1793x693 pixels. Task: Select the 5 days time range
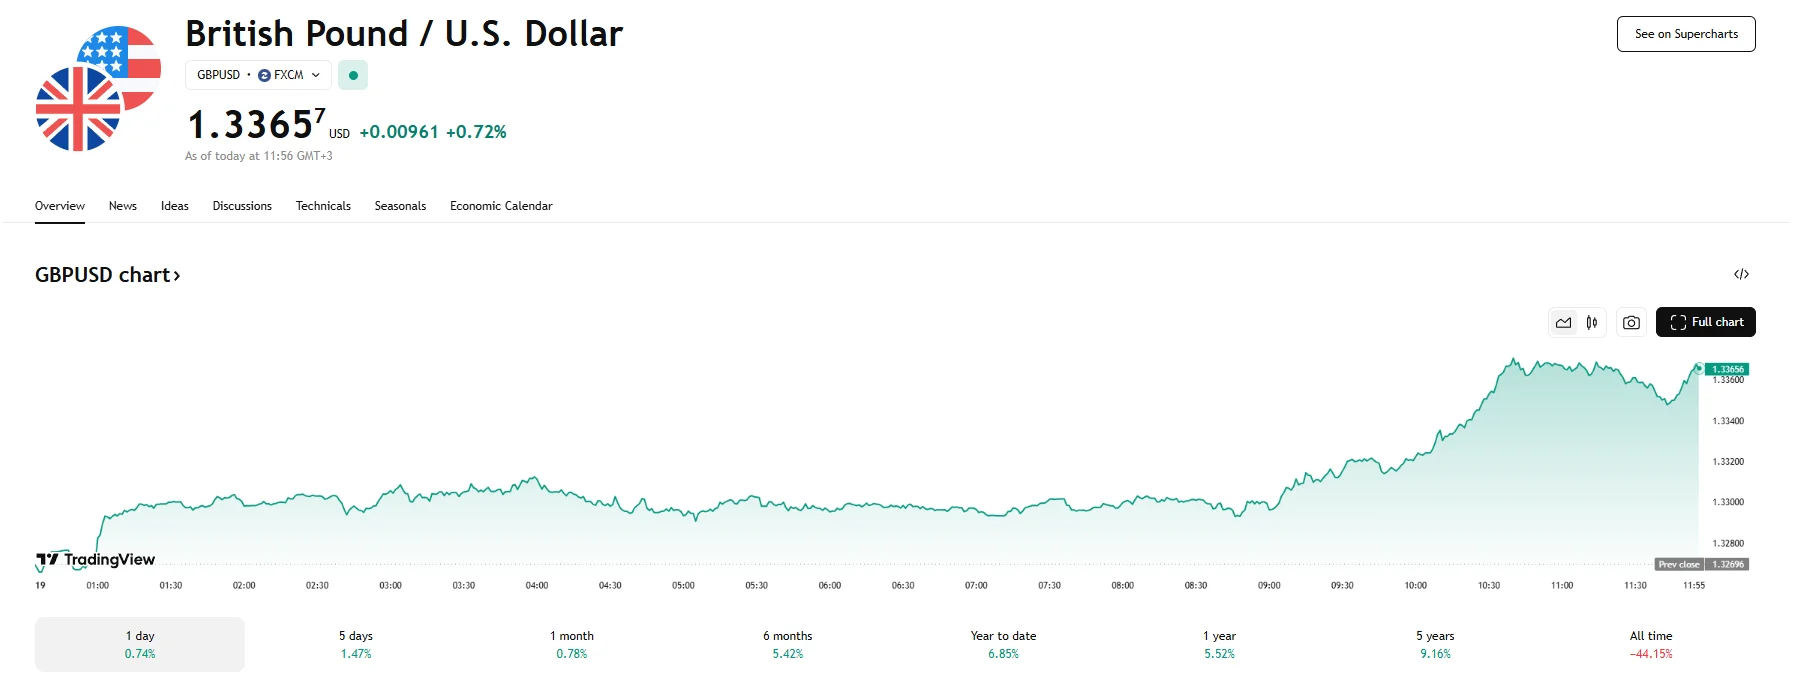(x=356, y=644)
